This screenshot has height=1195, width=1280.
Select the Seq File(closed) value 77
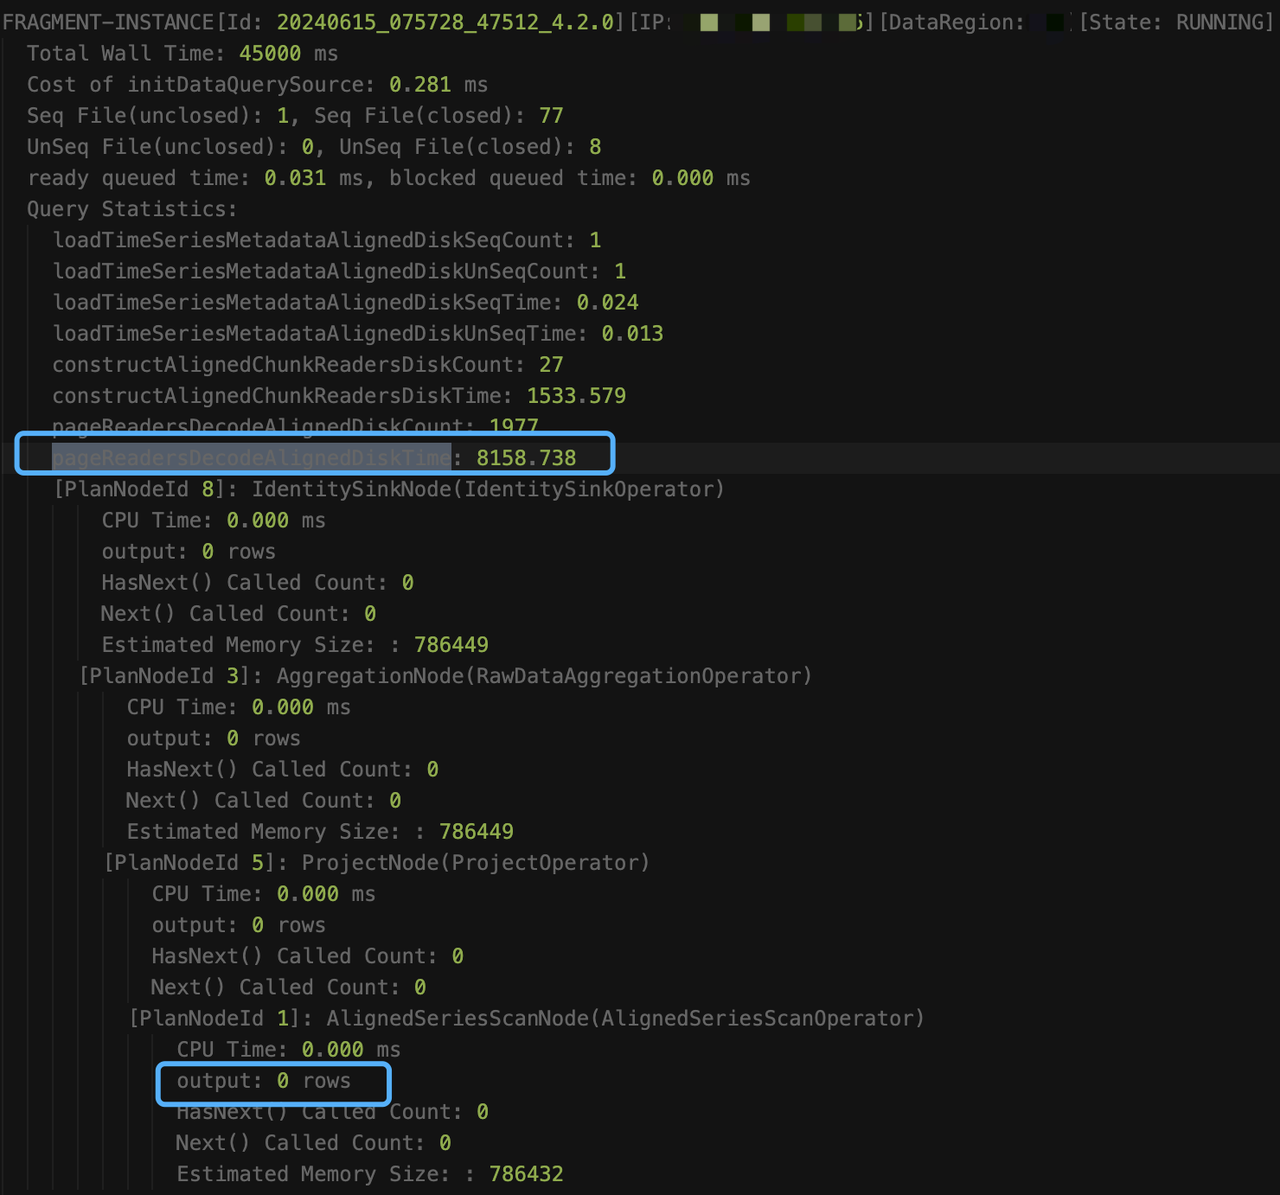click(551, 115)
